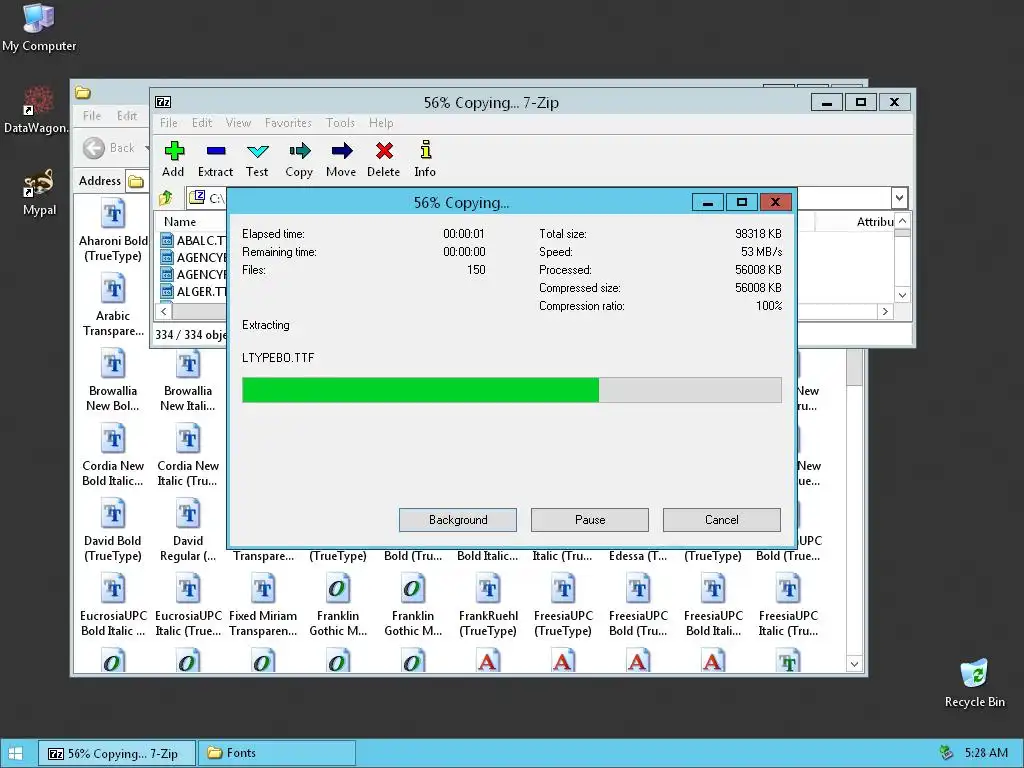Open View menu in 7-Zip
This screenshot has width=1024, height=768.
point(238,123)
